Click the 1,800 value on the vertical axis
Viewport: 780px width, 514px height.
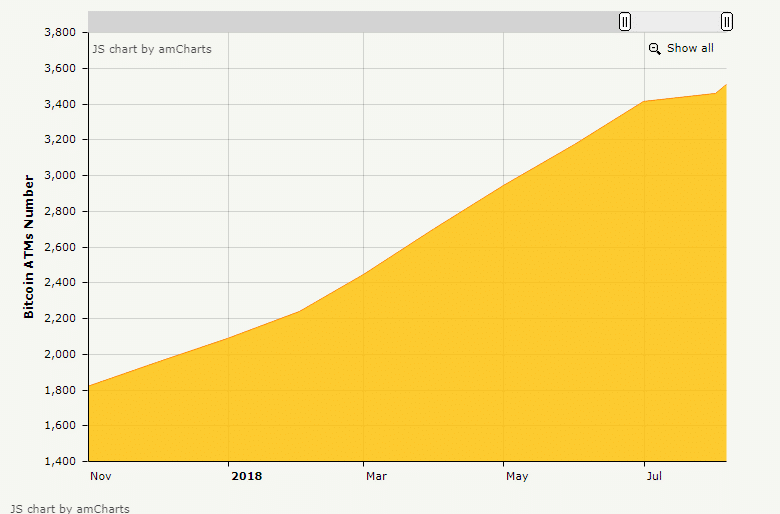60,390
